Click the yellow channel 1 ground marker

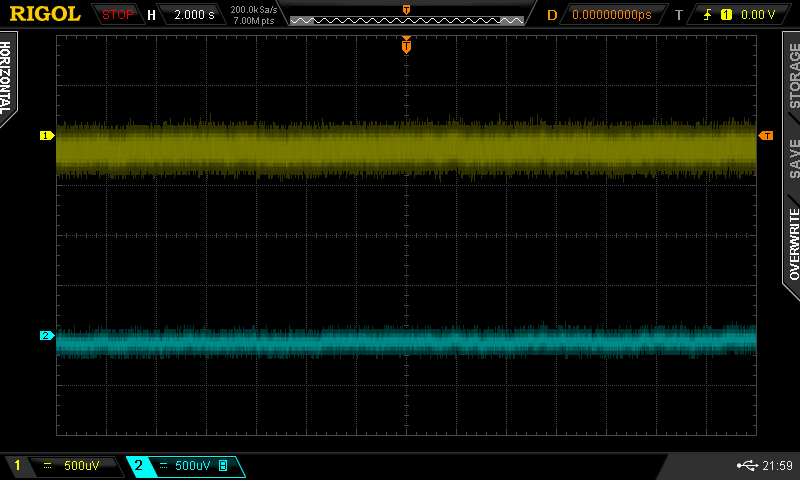(45, 135)
